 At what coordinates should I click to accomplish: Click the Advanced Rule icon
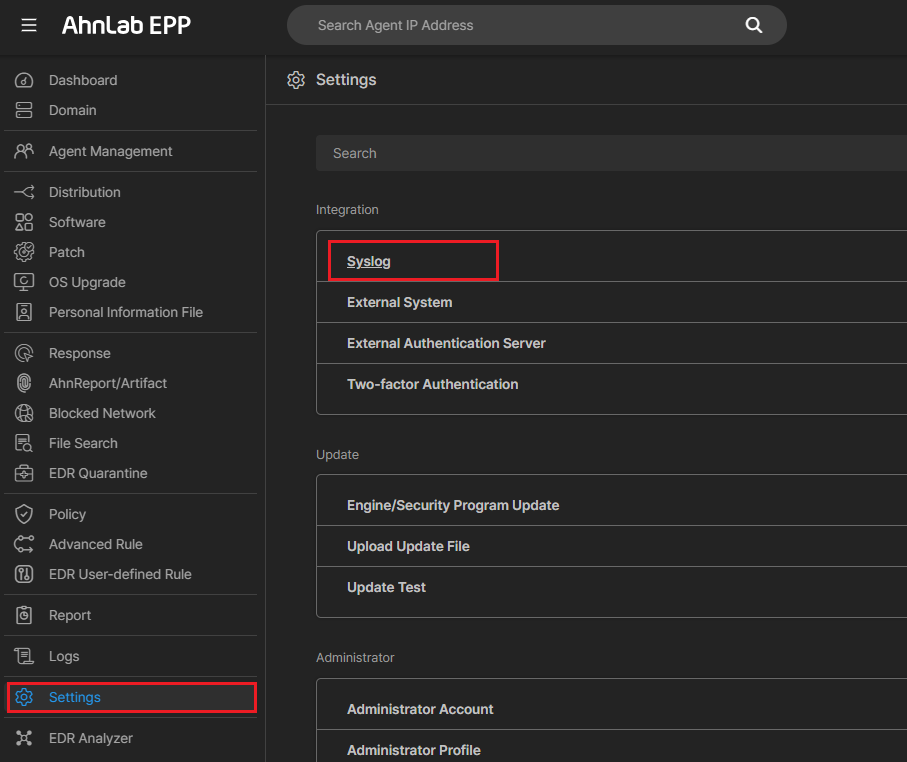(x=24, y=544)
